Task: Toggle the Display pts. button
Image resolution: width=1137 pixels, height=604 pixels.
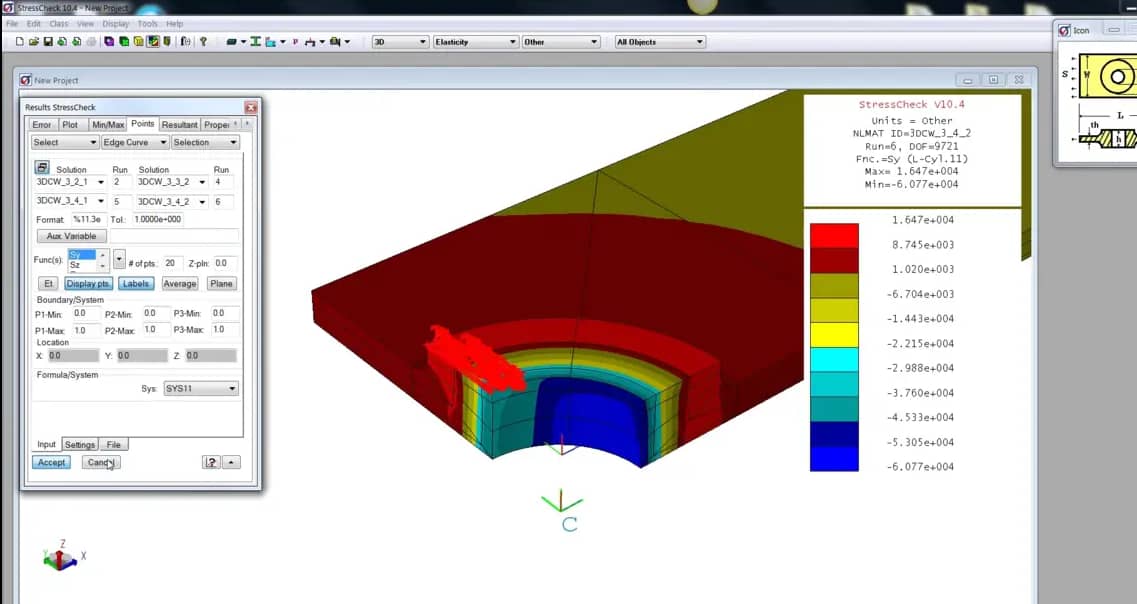Action: click(x=89, y=284)
